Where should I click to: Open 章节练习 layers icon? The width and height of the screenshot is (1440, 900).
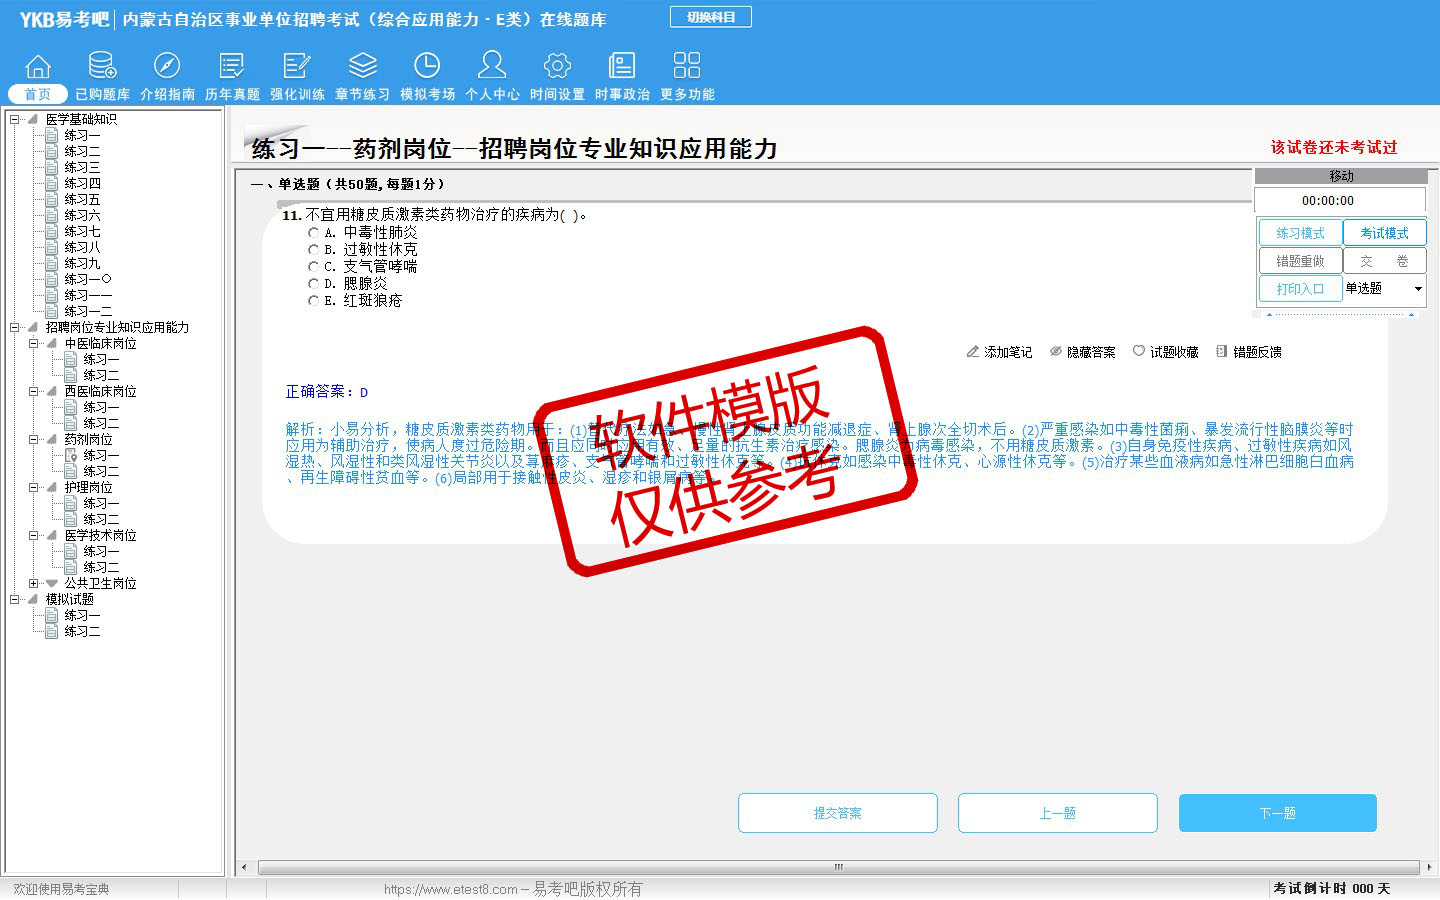tap(362, 66)
